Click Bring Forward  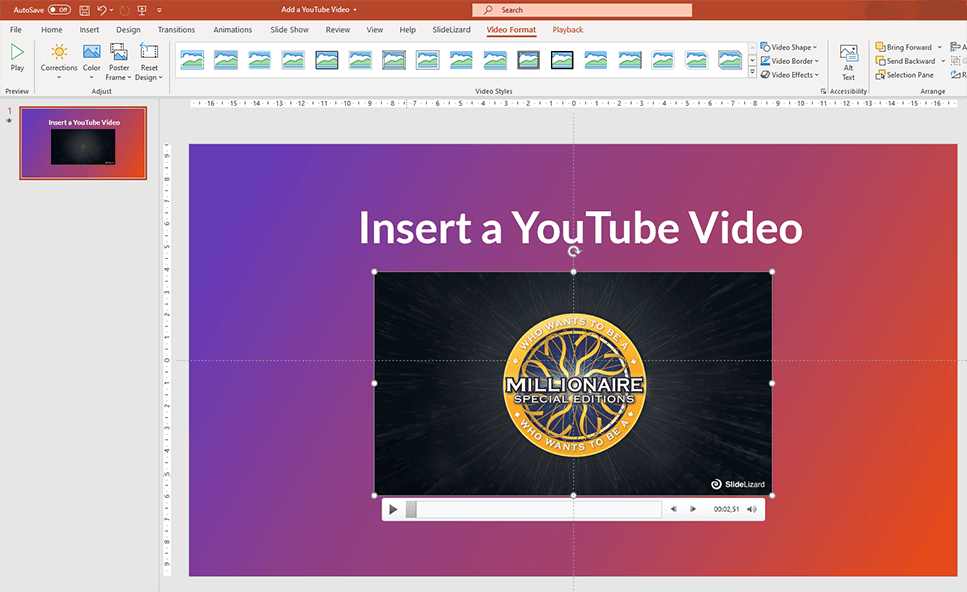pos(903,46)
